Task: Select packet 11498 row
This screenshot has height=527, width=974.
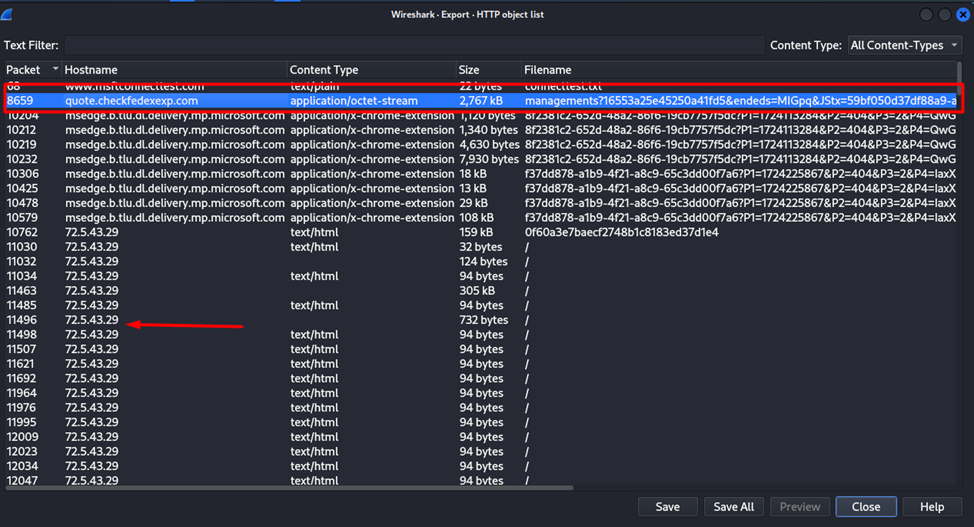Action: coord(481,334)
